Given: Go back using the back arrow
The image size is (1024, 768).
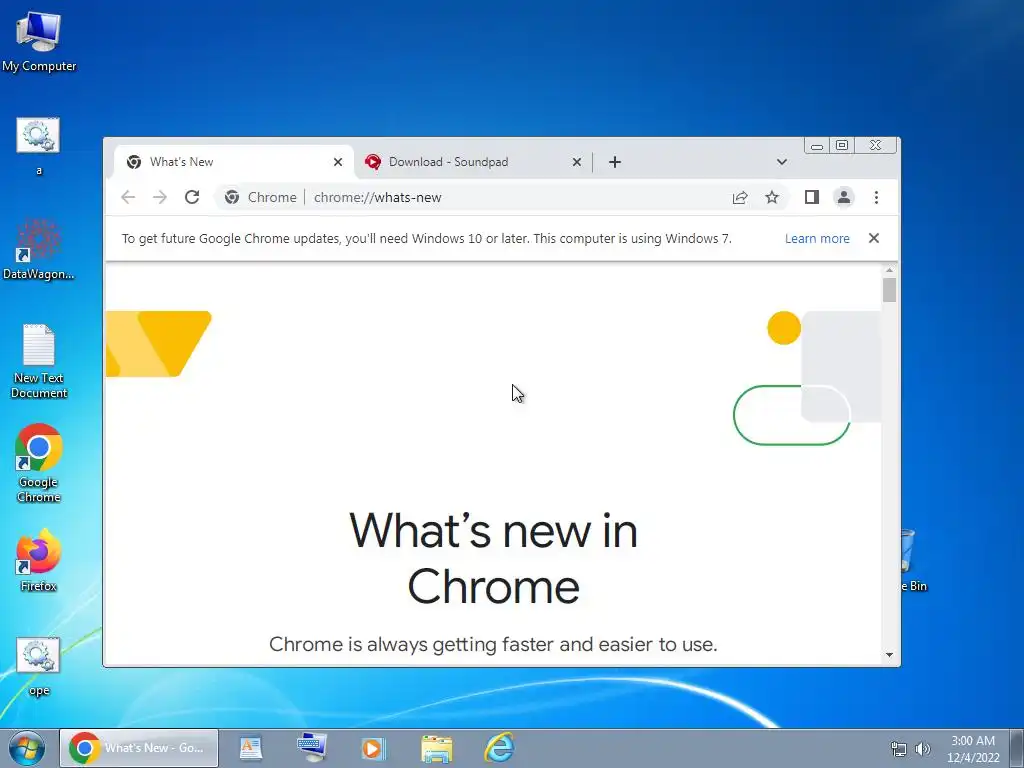Looking at the screenshot, I should click(x=128, y=197).
